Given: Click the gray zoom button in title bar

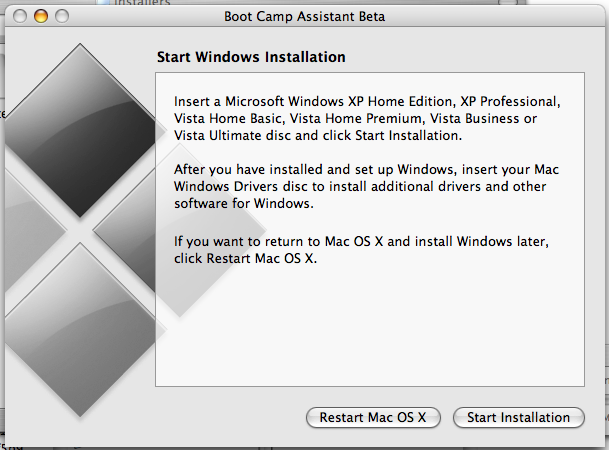Looking at the screenshot, I should [x=61, y=16].
